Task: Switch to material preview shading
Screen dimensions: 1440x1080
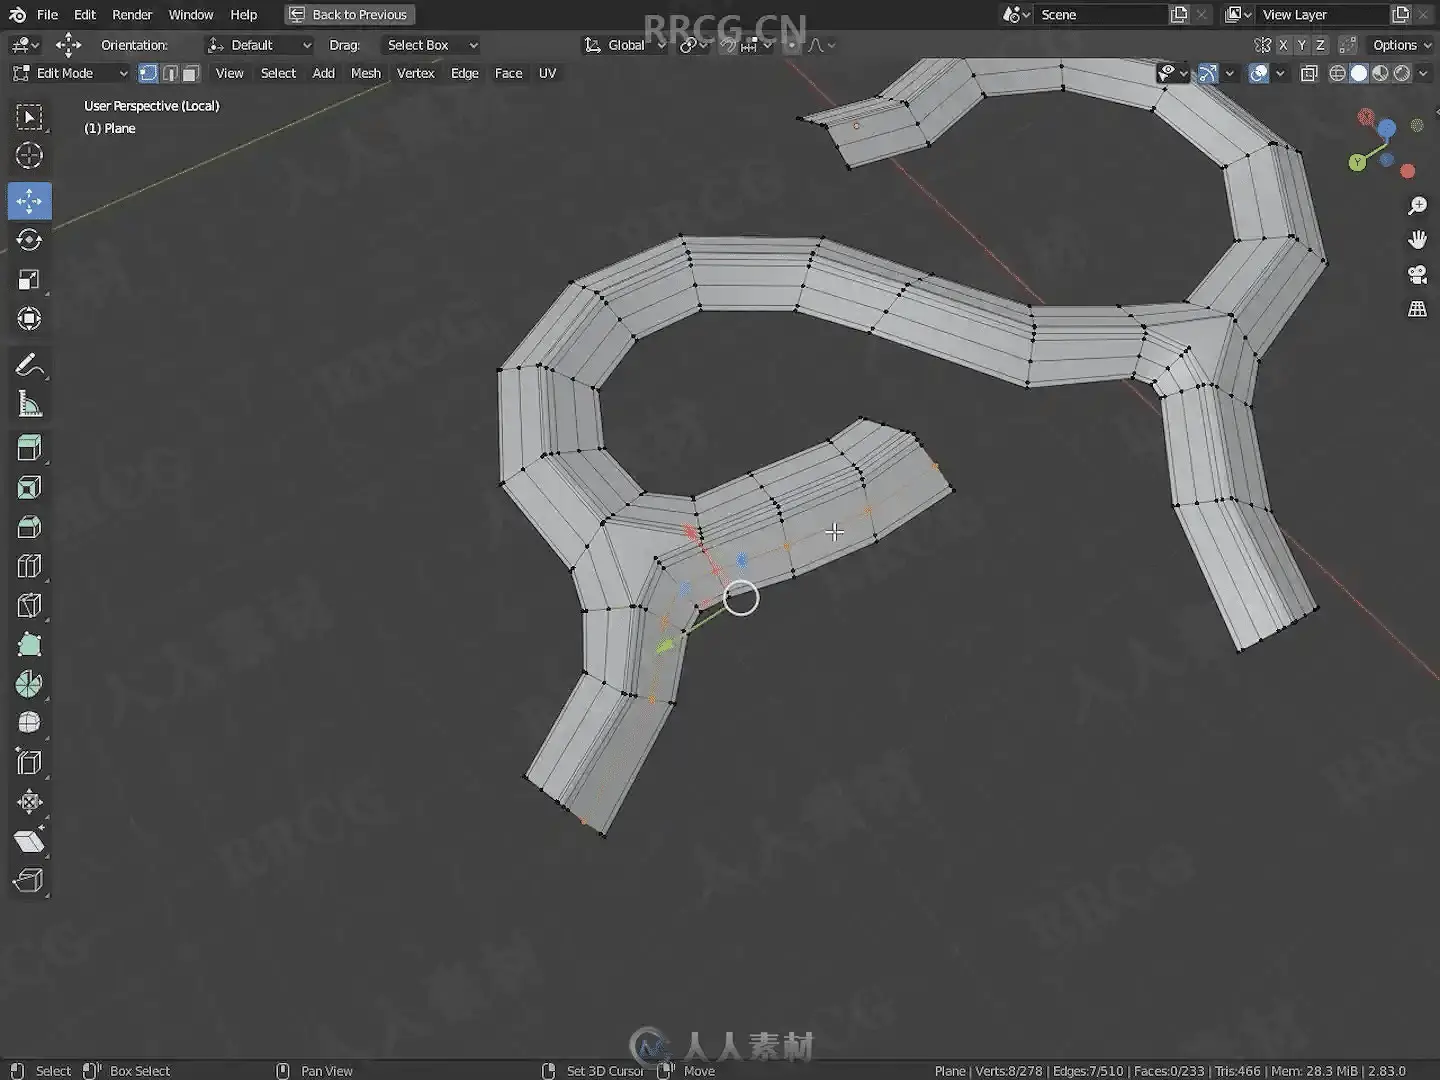Action: 1380,73
